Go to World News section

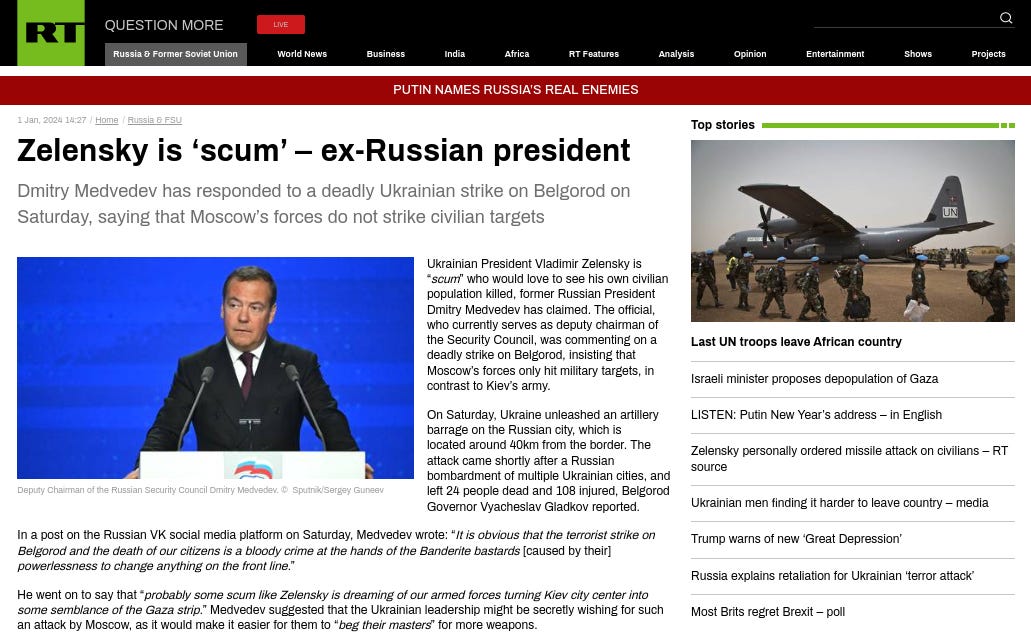(302, 54)
